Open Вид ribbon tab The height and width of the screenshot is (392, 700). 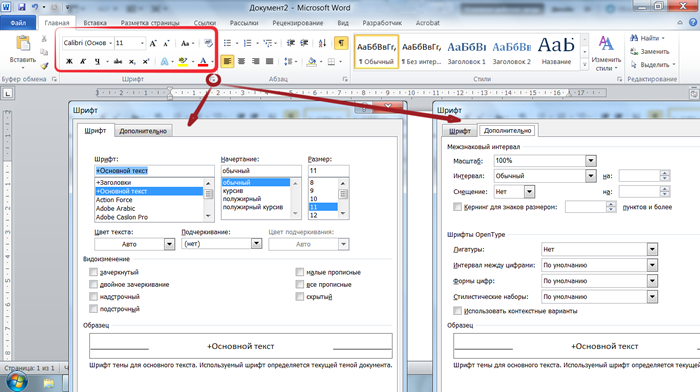click(343, 23)
